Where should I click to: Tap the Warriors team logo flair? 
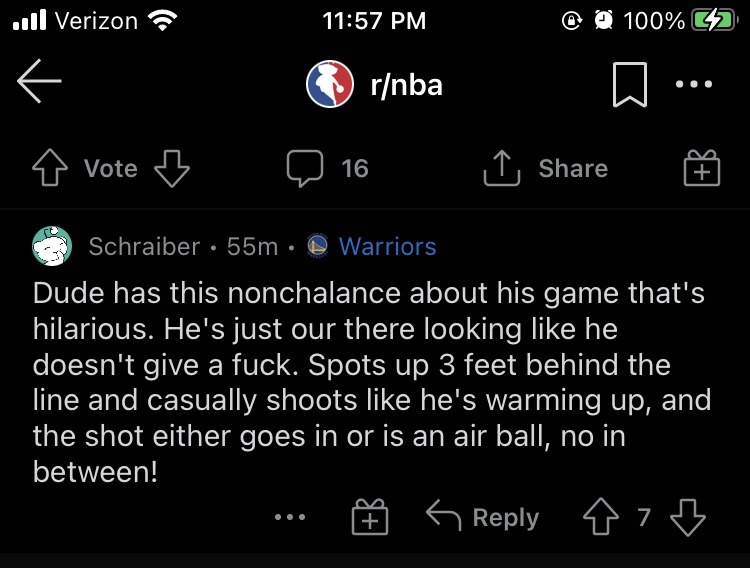pyautogui.click(x=318, y=246)
